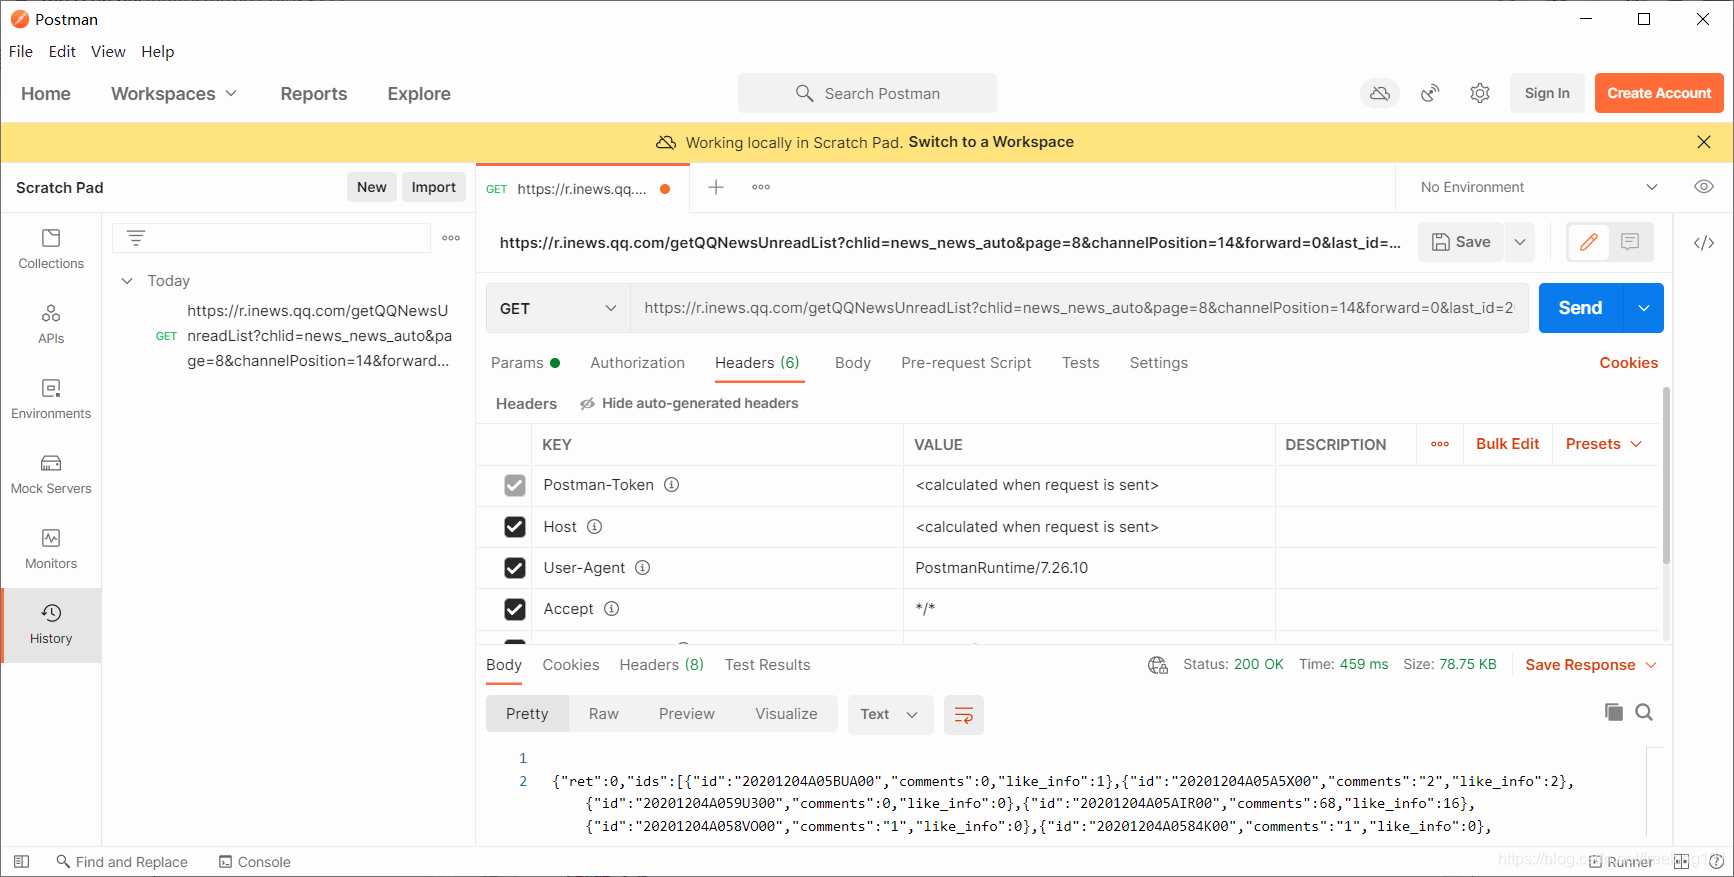Screen dimensions: 1734x877
Task: Open the Monitors sidebar panel
Action: click(51, 550)
